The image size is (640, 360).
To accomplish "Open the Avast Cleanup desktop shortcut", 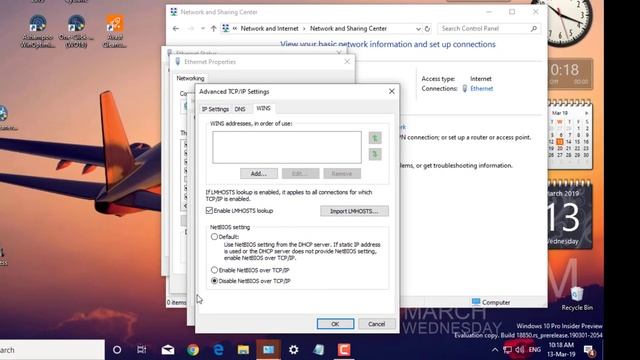I will 115,31.
